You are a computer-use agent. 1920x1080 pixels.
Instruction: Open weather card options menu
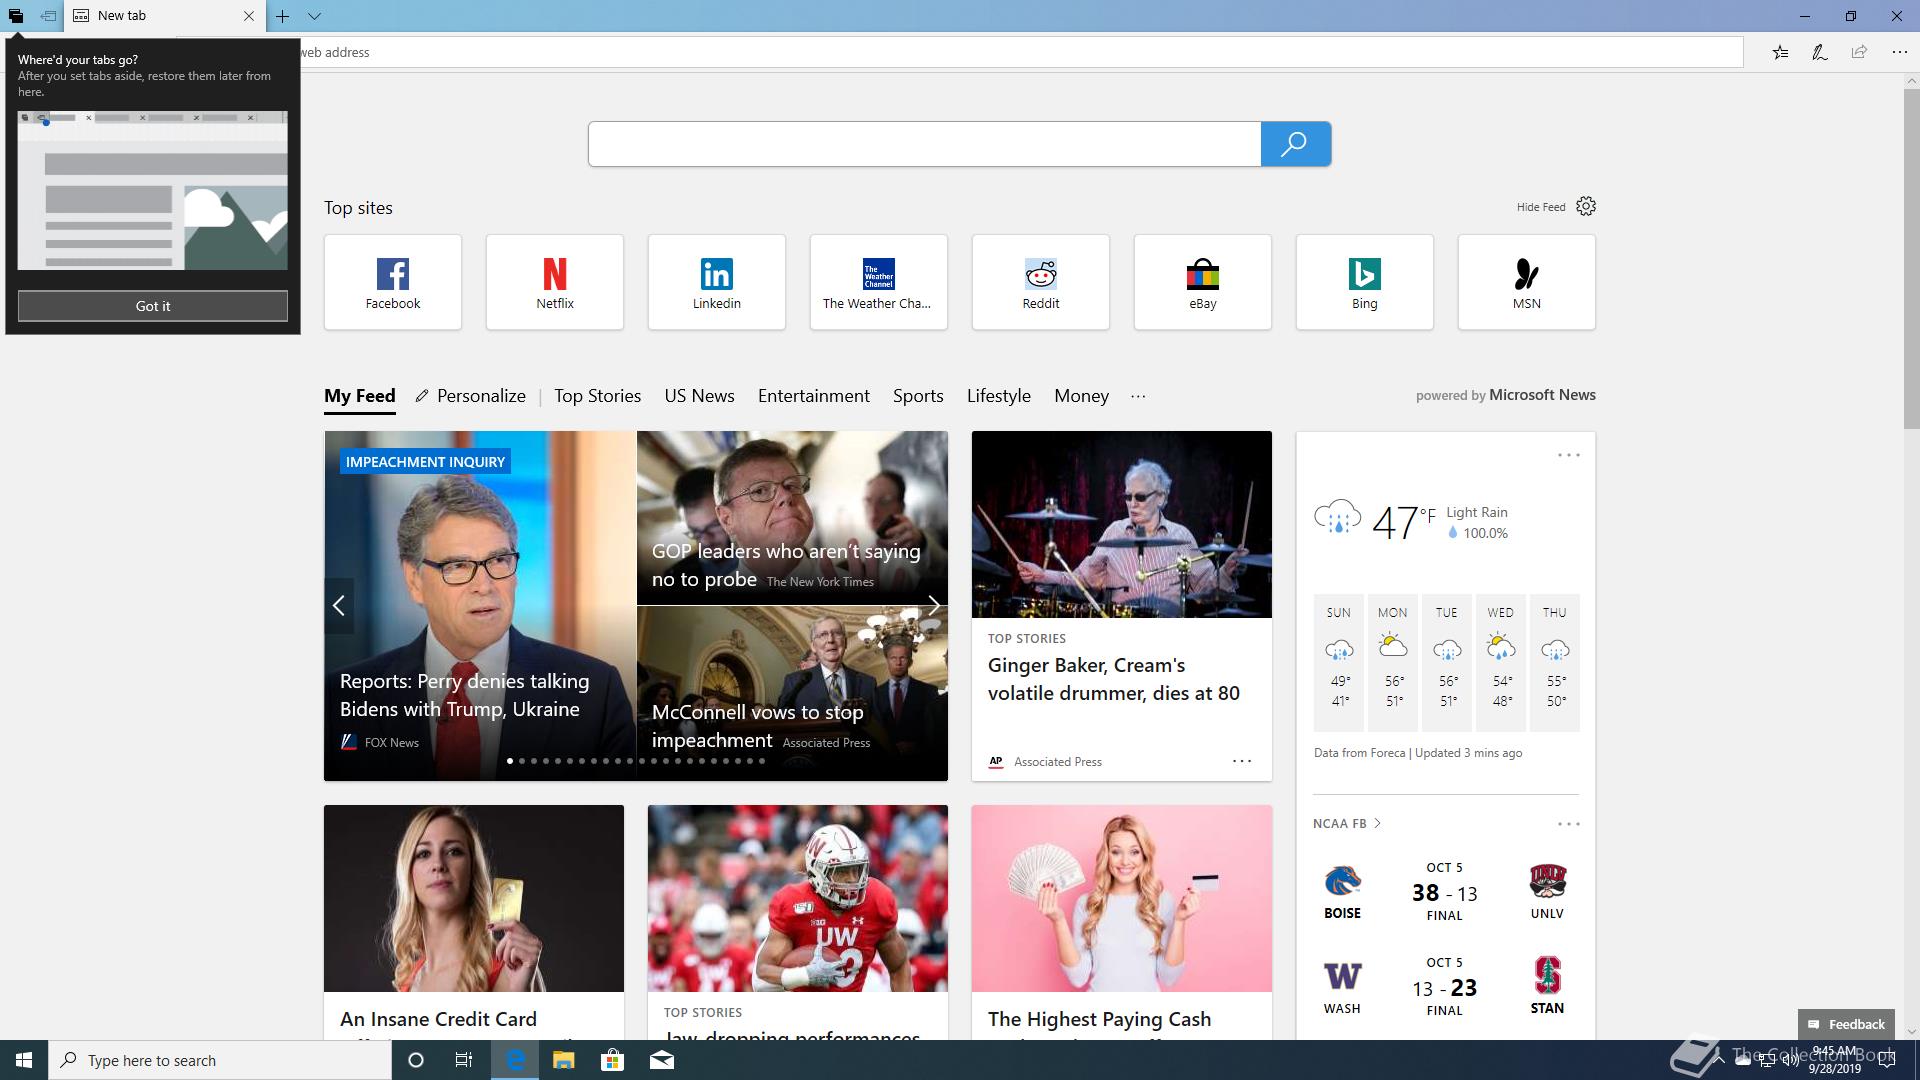(x=1568, y=455)
